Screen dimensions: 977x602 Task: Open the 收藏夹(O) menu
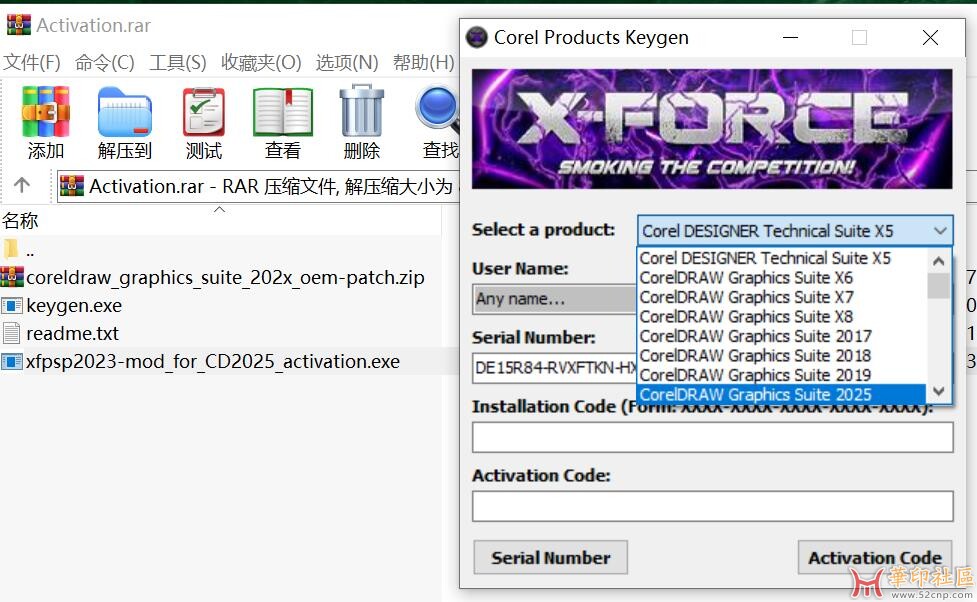coord(261,62)
